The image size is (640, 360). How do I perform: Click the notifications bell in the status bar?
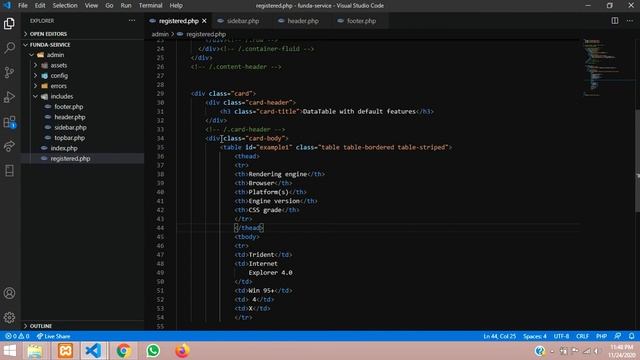[631, 336]
